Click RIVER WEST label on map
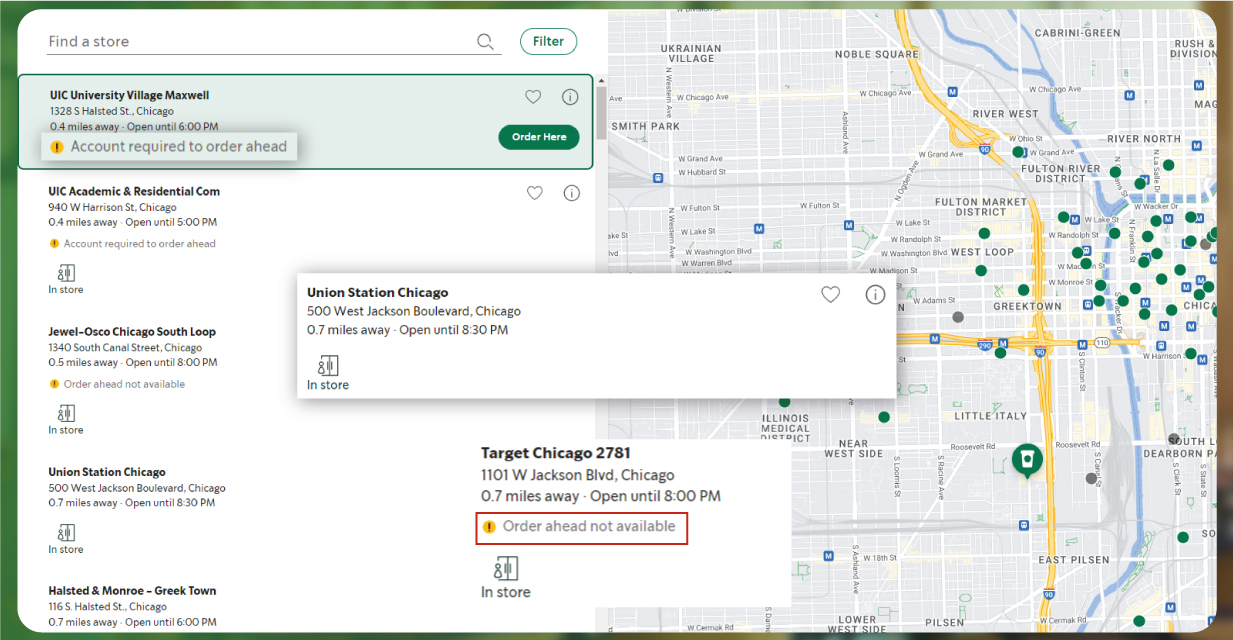Viewport: 1233px width, 640px height. click(x=1006, y=114)
